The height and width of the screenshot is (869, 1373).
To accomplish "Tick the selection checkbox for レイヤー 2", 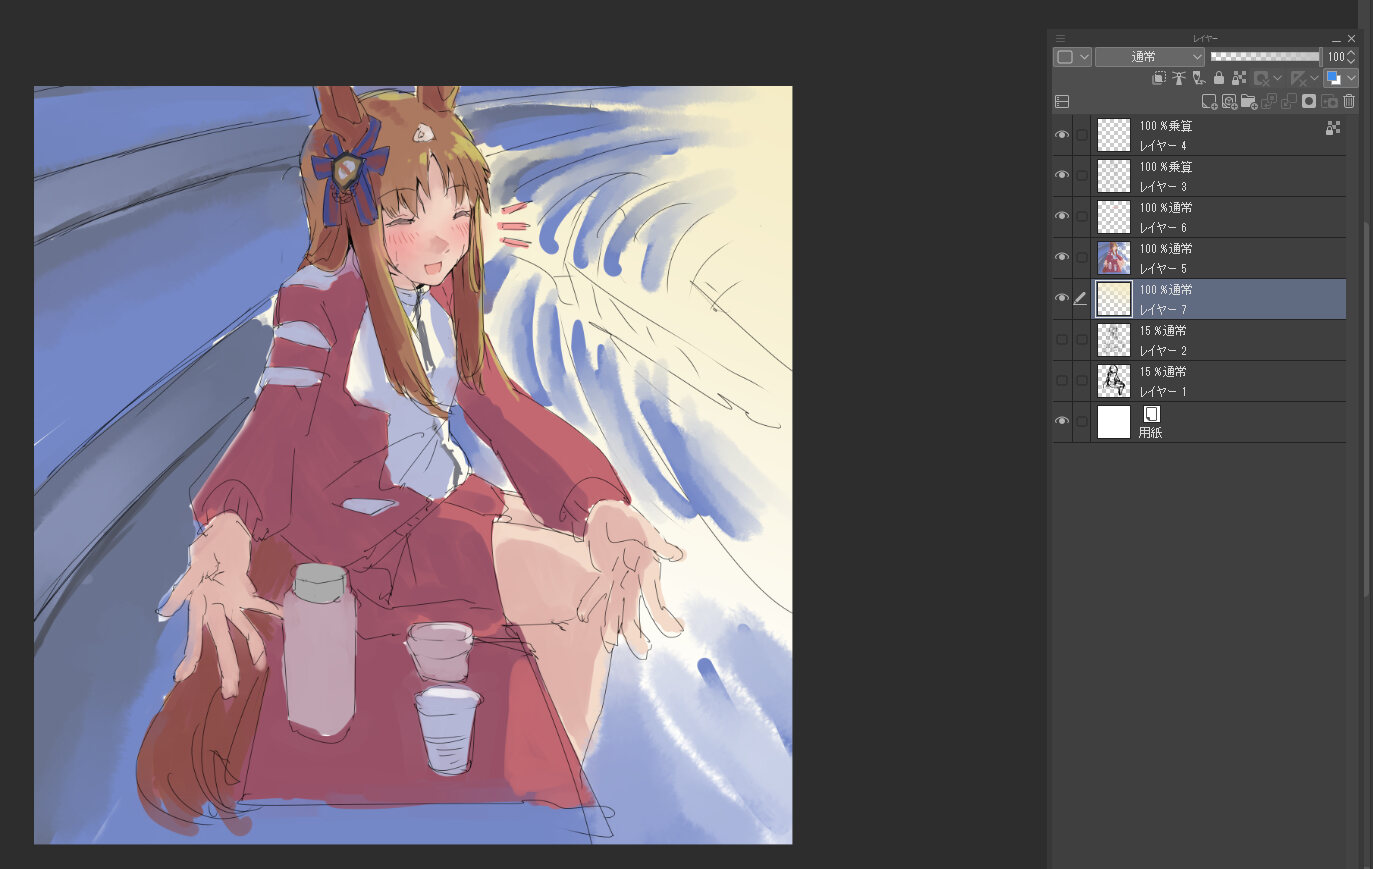I will pyautogui.click(x=1082, y=340).
